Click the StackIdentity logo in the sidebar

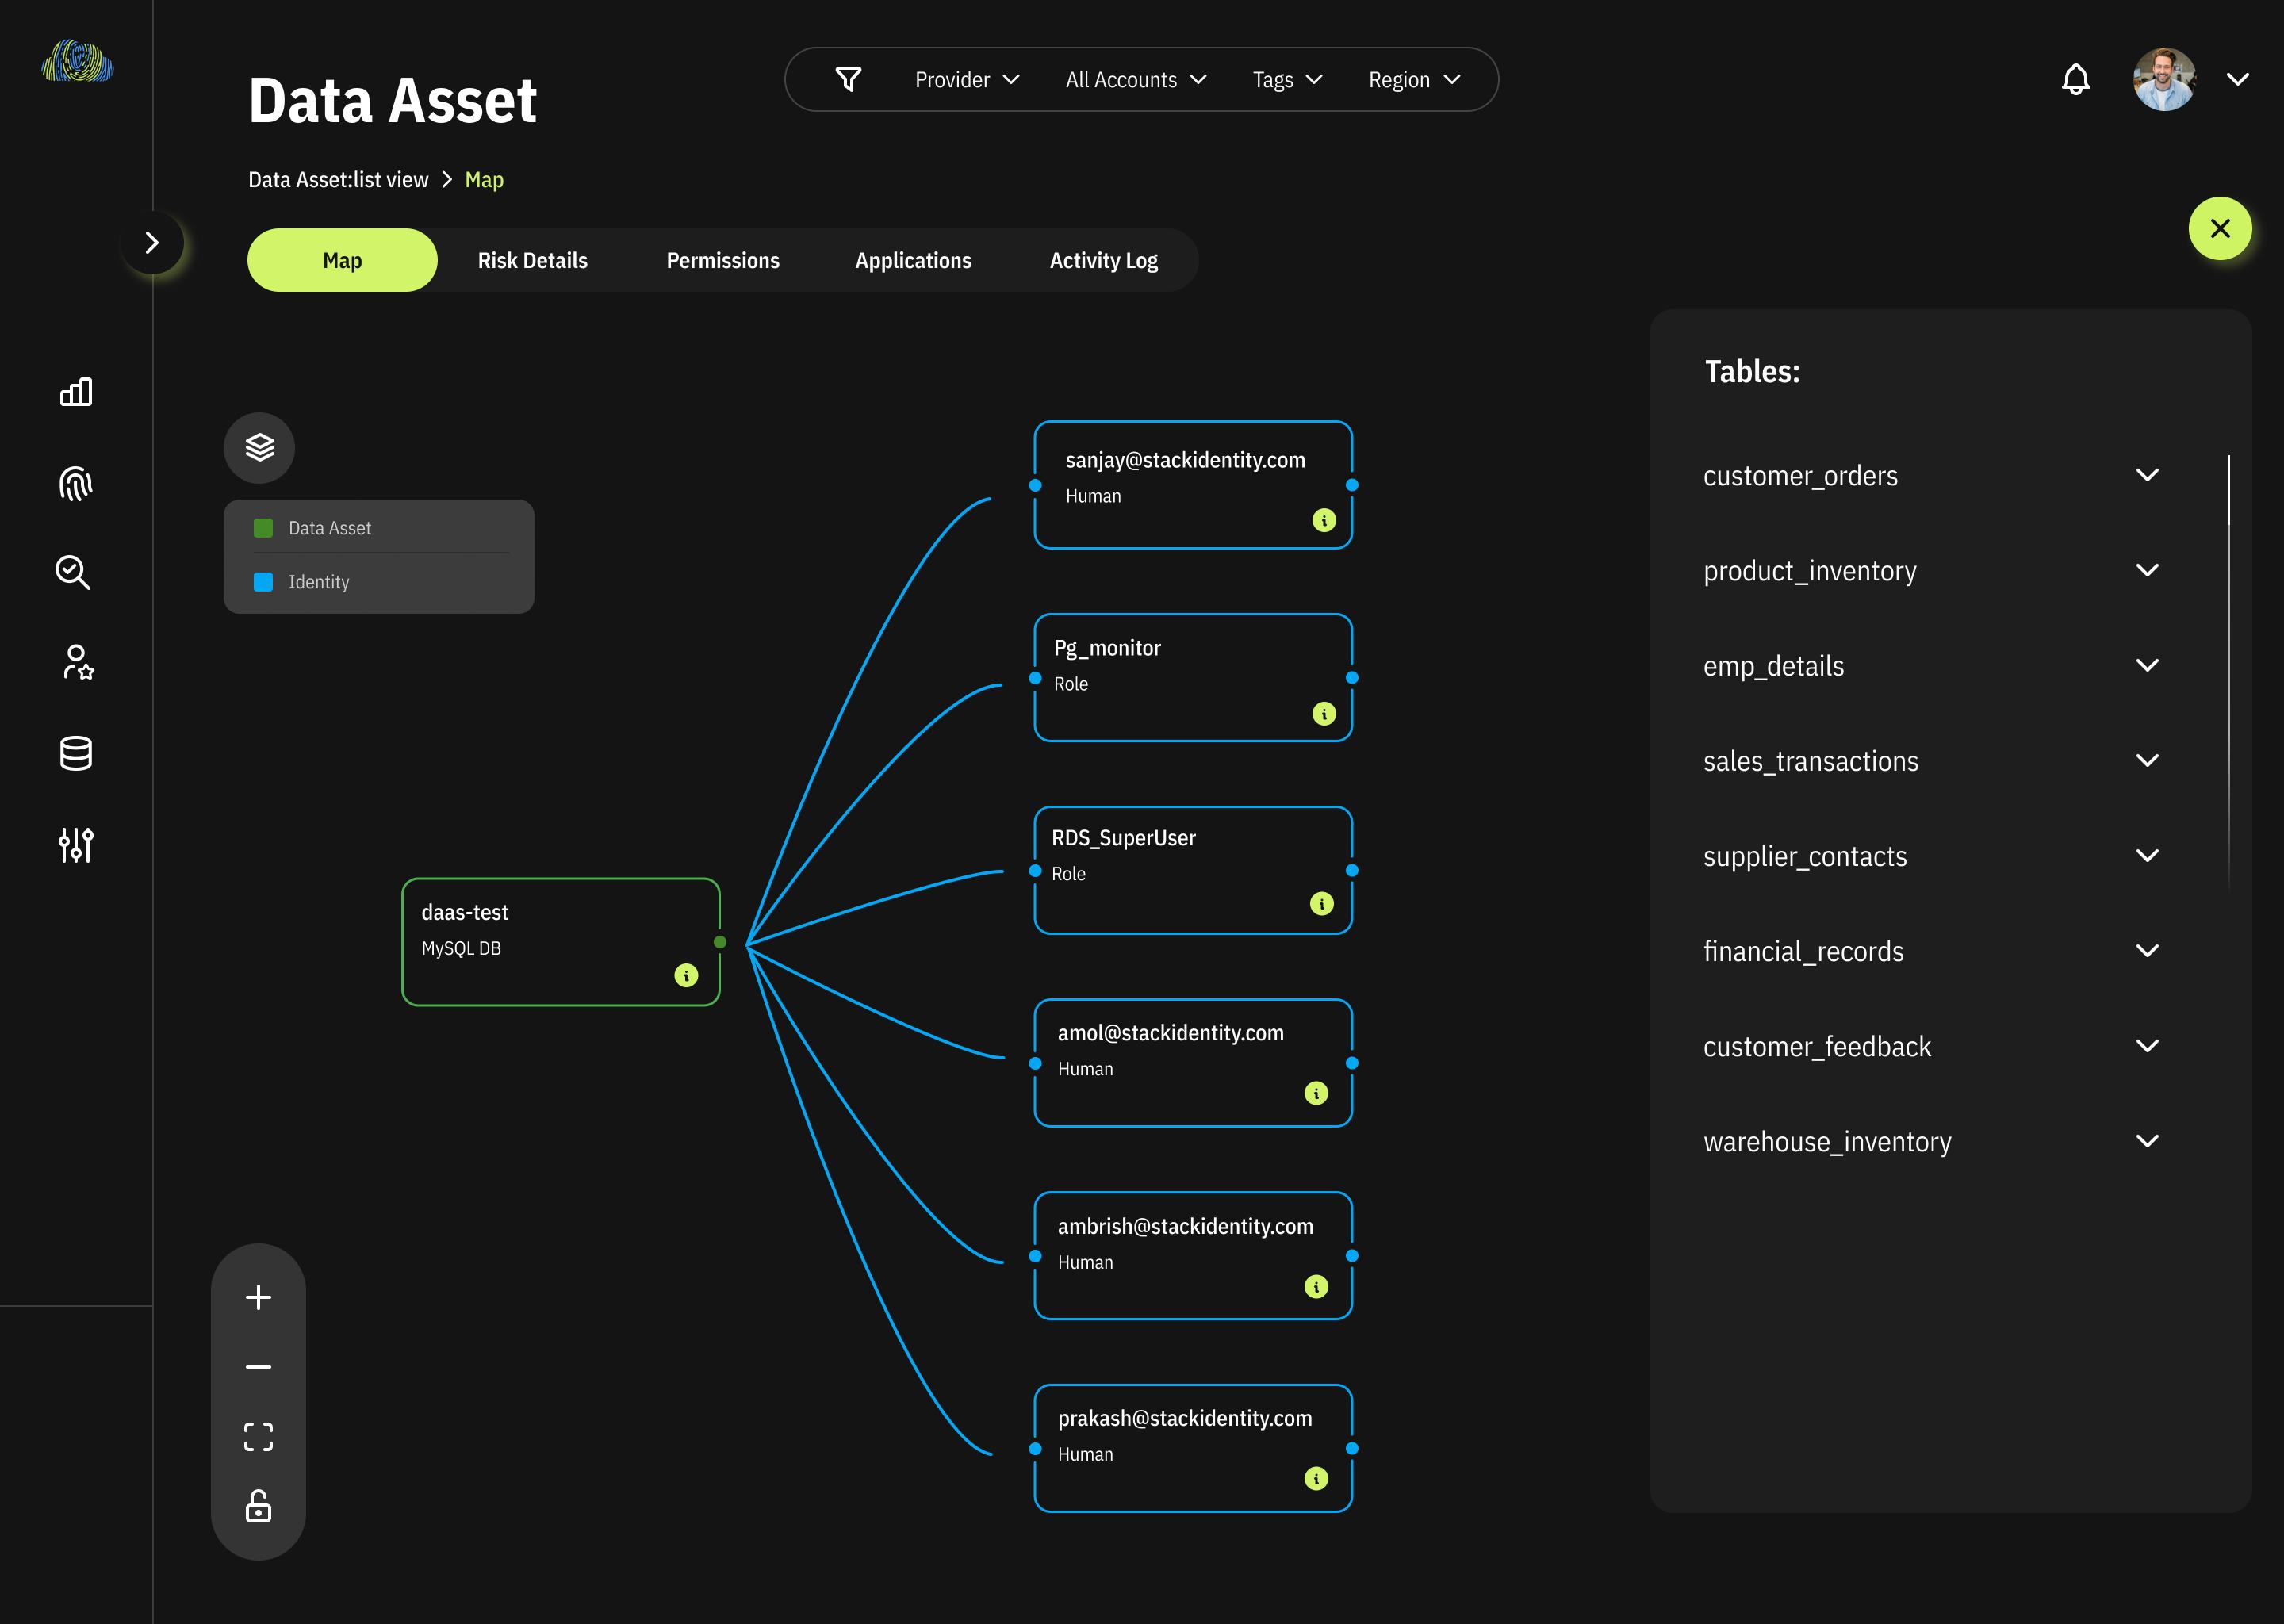pos(77,61)
